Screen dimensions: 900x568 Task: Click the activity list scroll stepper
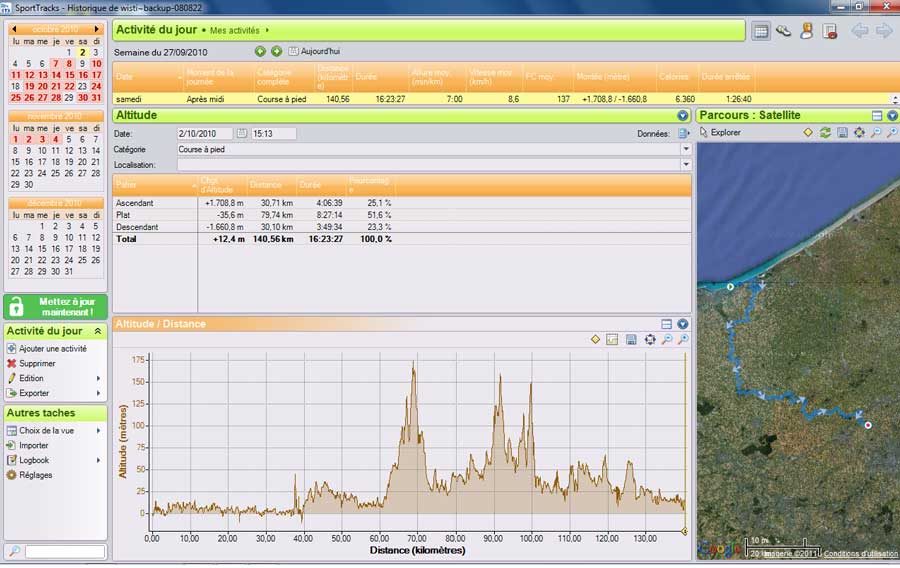895,99
